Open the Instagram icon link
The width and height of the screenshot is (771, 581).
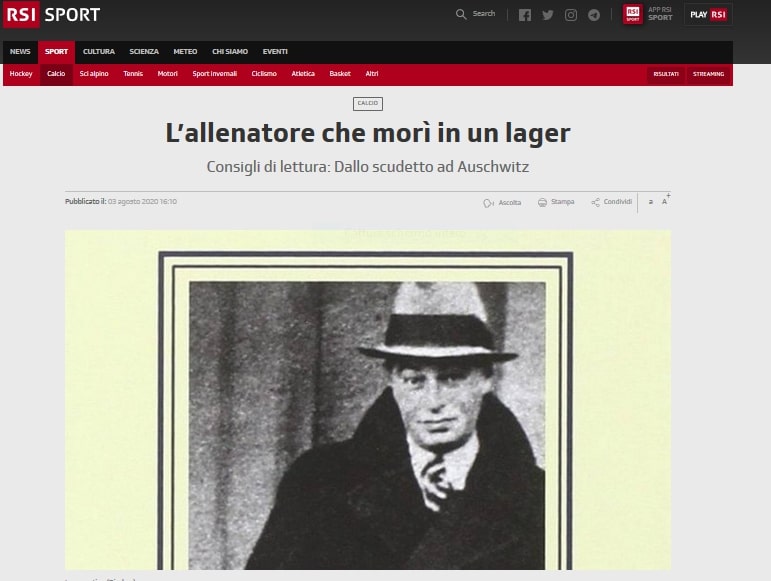[571, 15]
